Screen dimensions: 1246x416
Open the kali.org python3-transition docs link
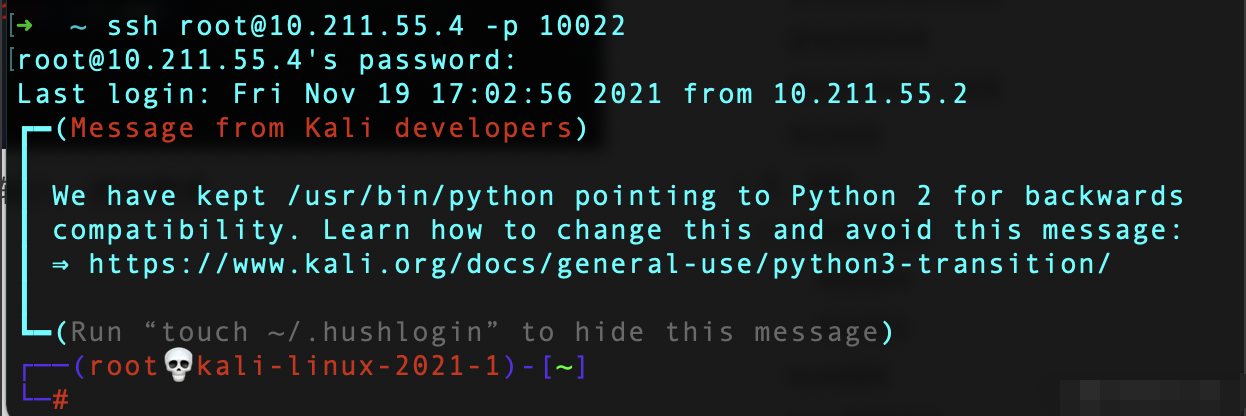click(599, 265)
